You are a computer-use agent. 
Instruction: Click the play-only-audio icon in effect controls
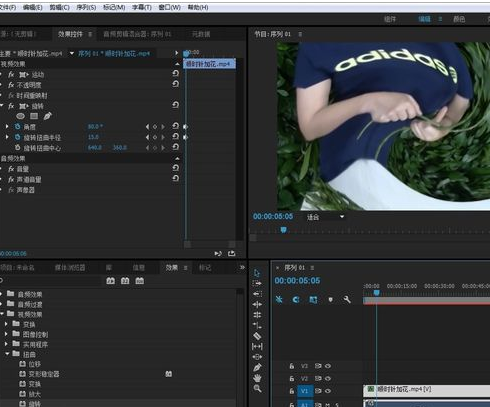coord(218,254)
